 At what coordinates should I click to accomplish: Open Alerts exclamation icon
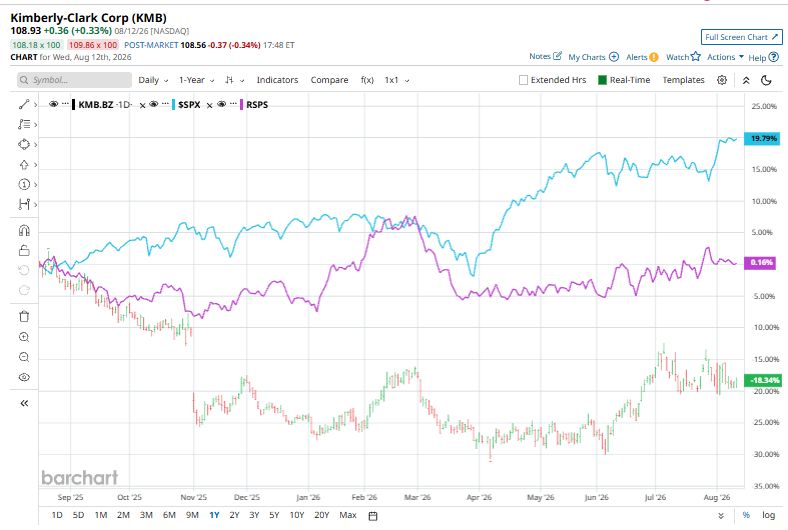pyautogui.click(x=653, y=57)
